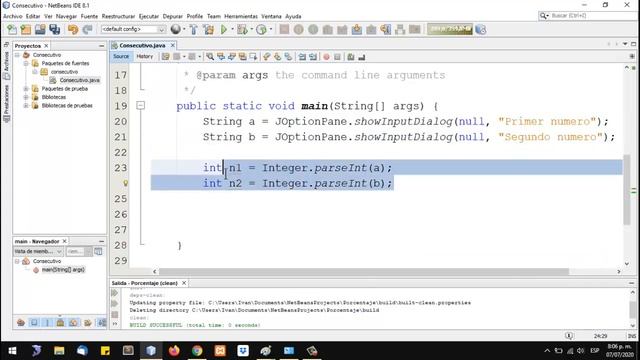
Task: Click the memory usage indicator bar
Action: point(450,29)
